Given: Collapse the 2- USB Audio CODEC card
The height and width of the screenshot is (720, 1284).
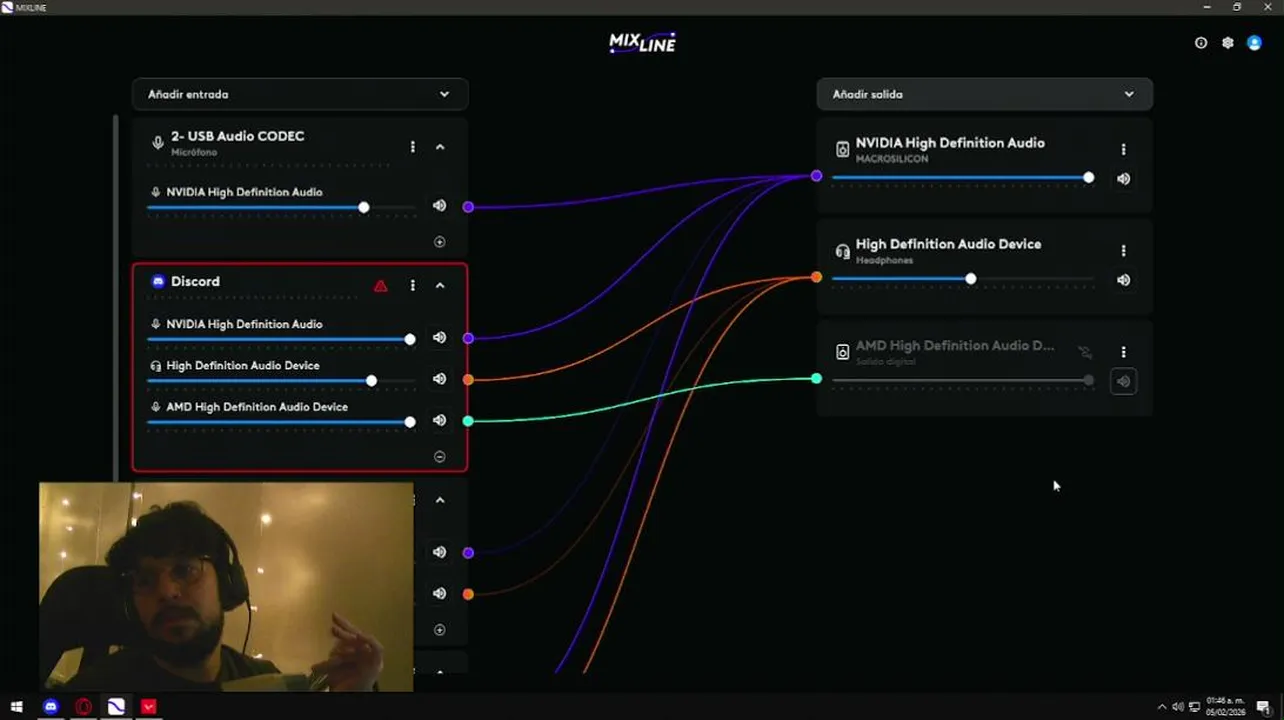Looking at the screenshot, I should [440, 147].
